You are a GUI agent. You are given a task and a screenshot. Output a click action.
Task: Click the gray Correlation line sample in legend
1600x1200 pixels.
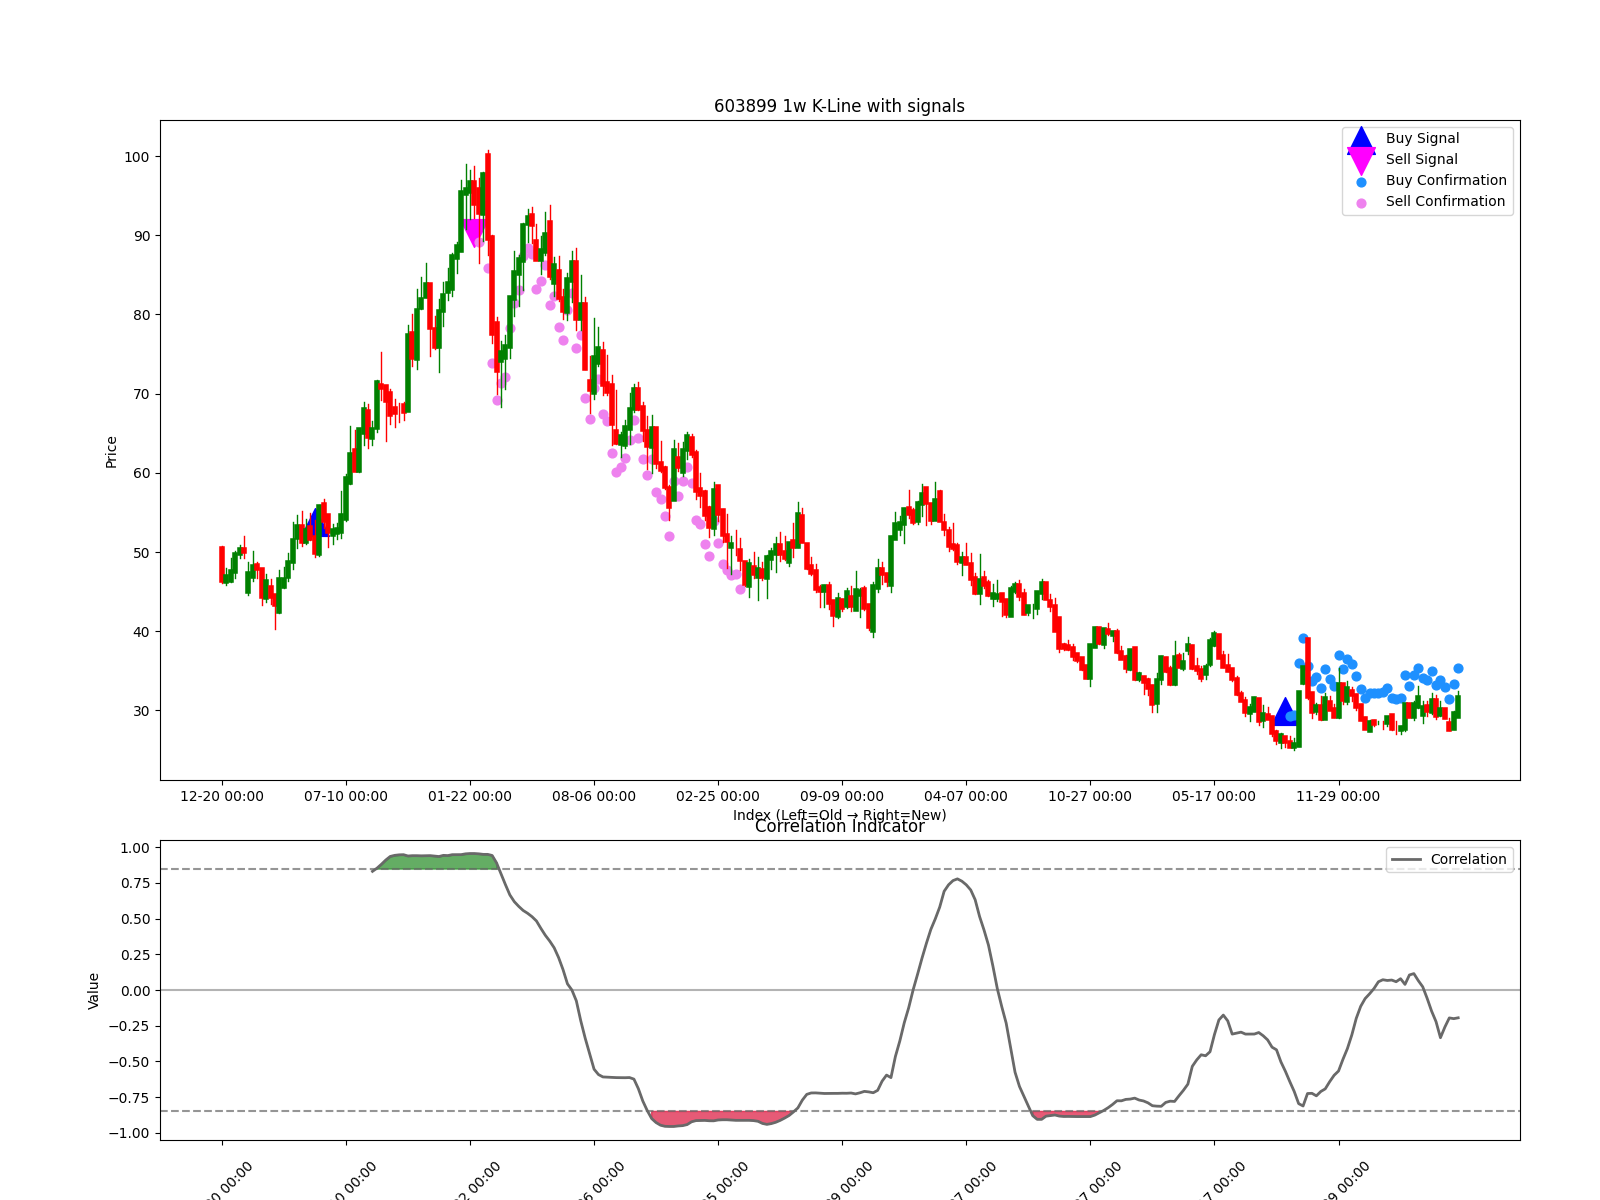[1406, 860]
